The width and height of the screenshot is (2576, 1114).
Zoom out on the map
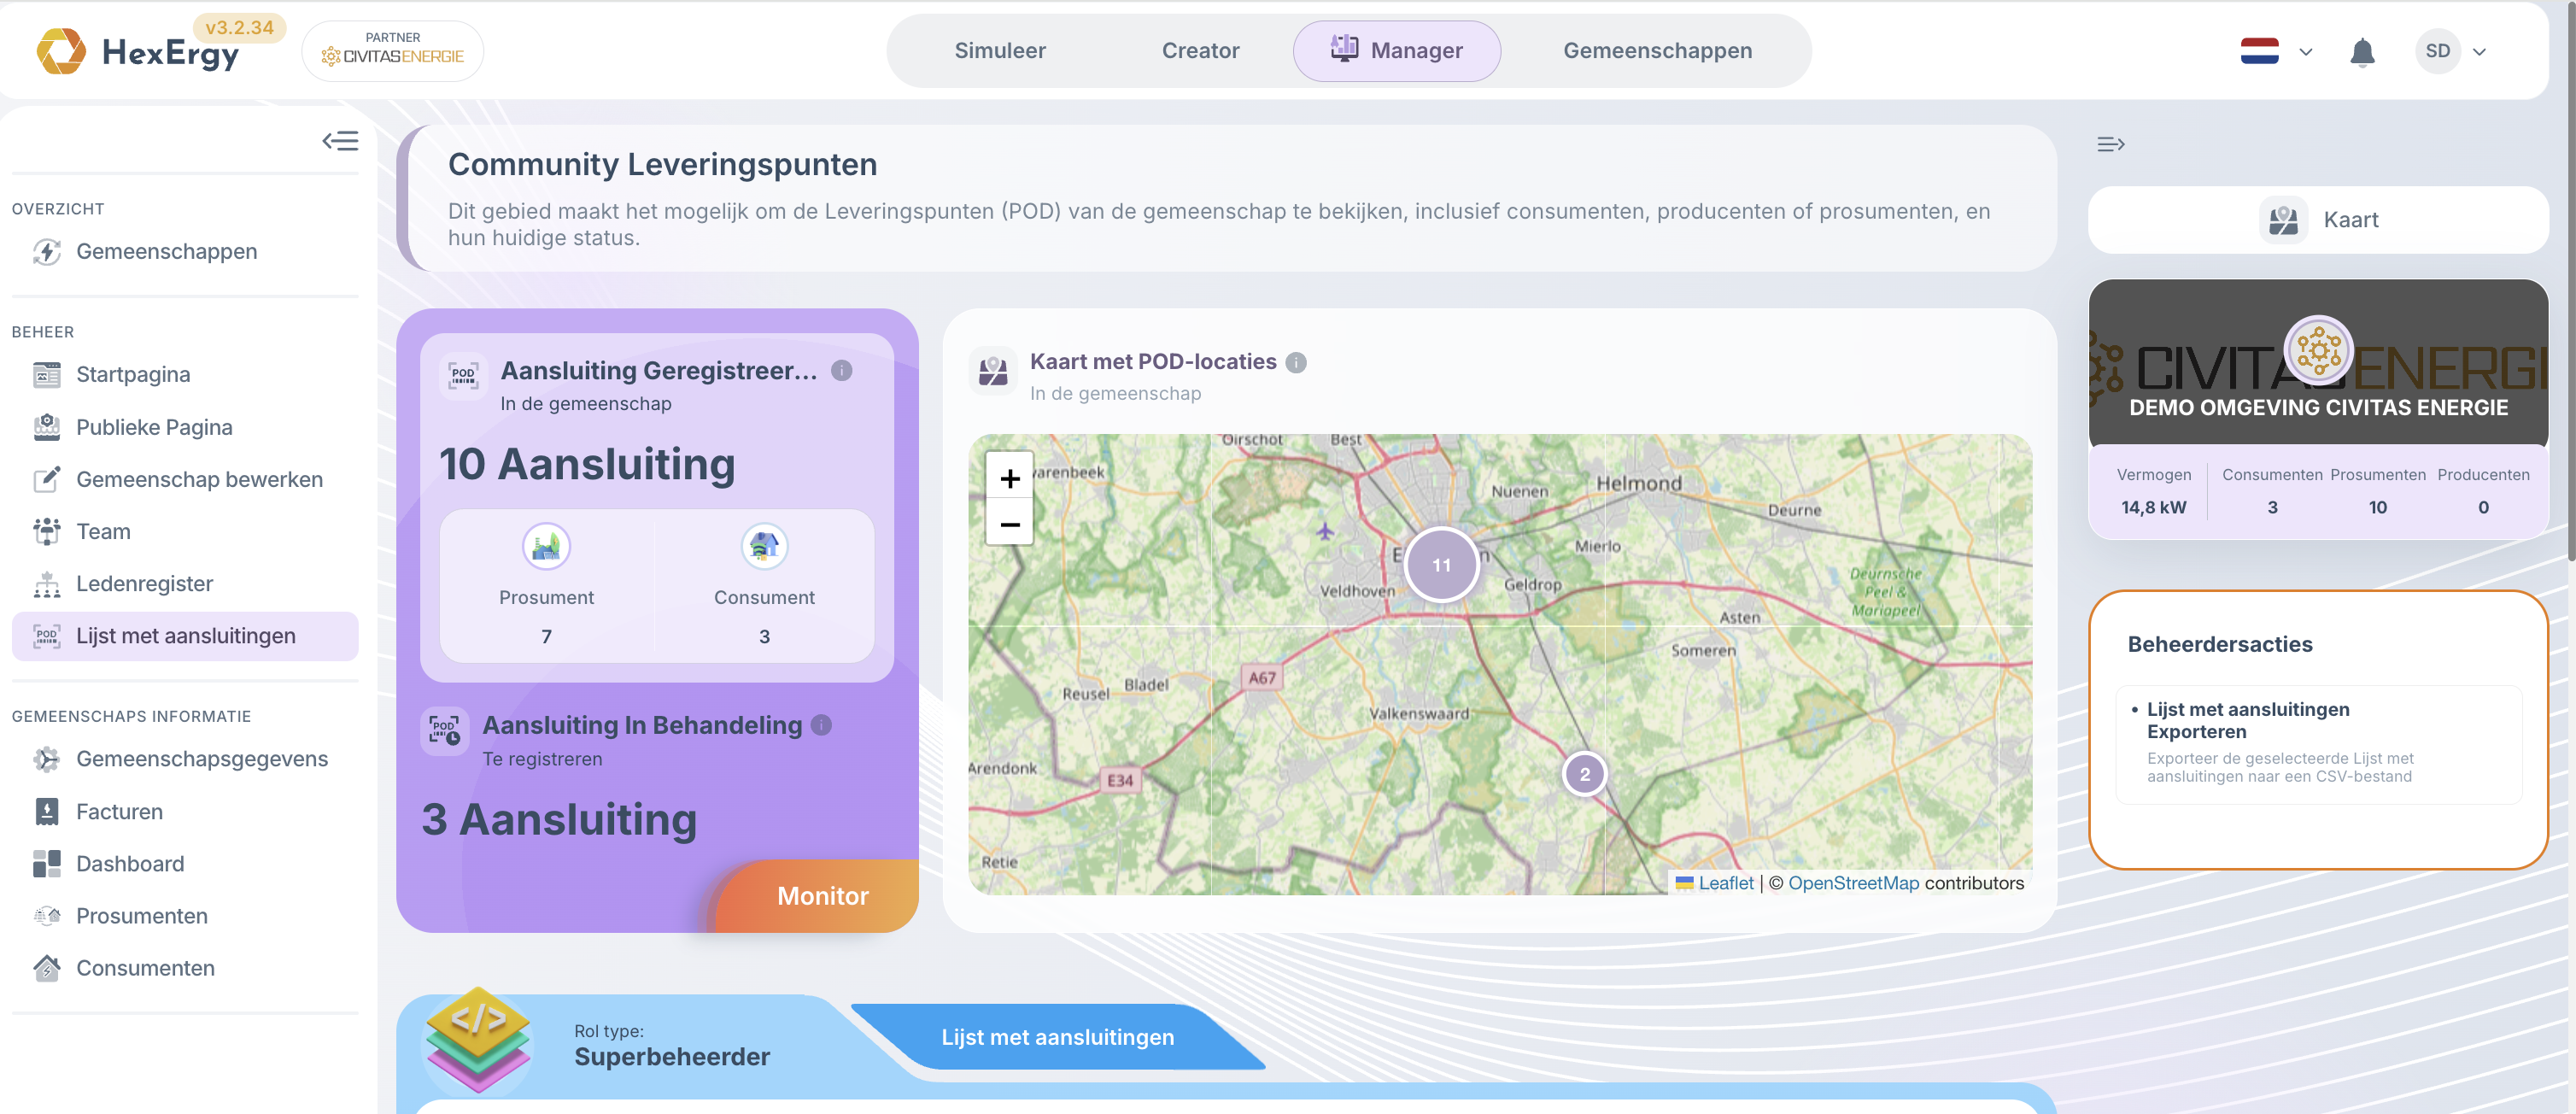pyautogui.click(x=1010, y=524)
